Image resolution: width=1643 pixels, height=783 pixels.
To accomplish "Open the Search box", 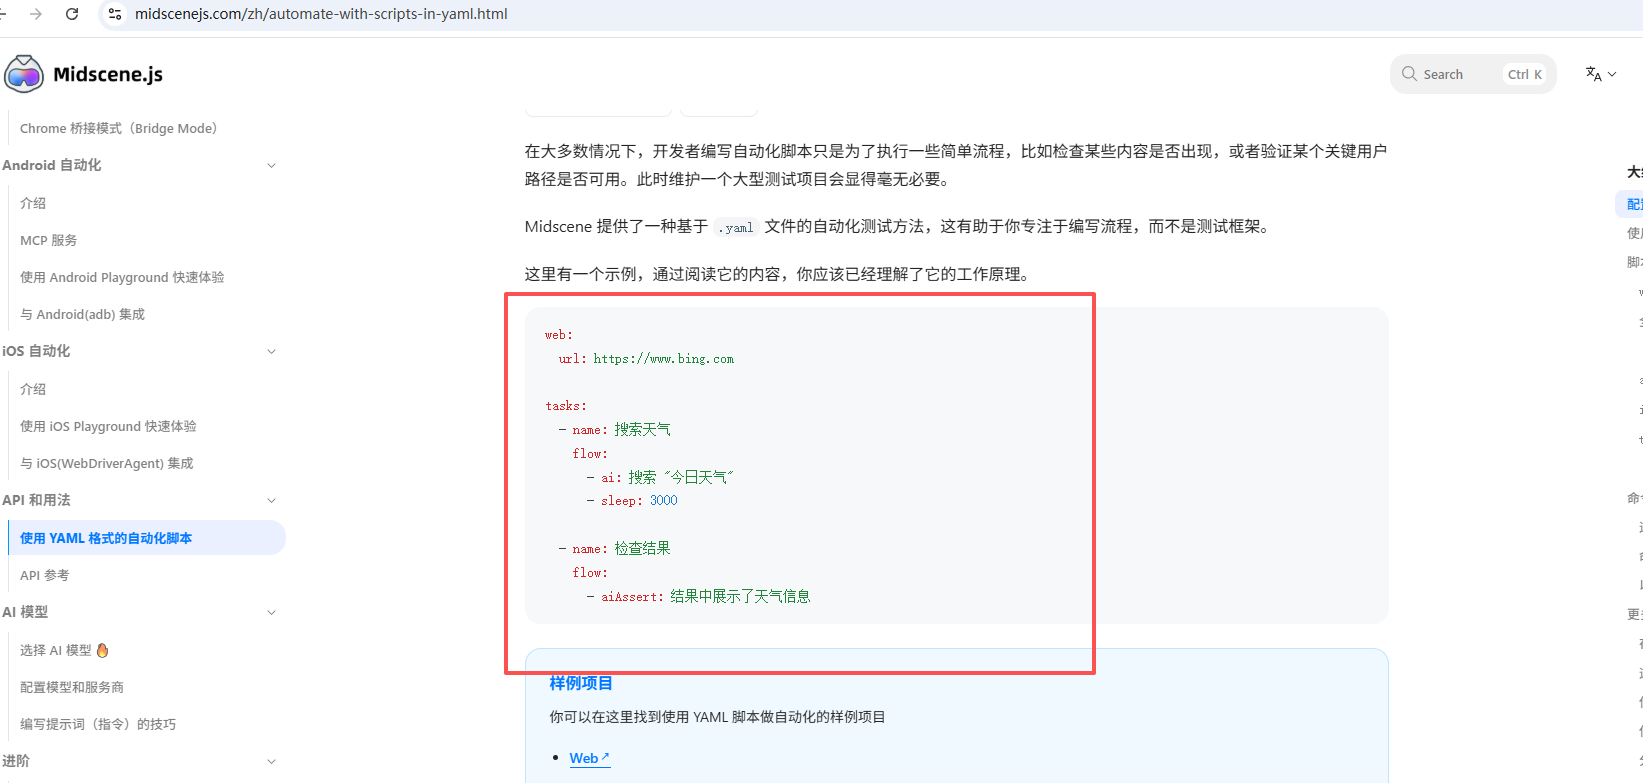I will pos(1473,74).
